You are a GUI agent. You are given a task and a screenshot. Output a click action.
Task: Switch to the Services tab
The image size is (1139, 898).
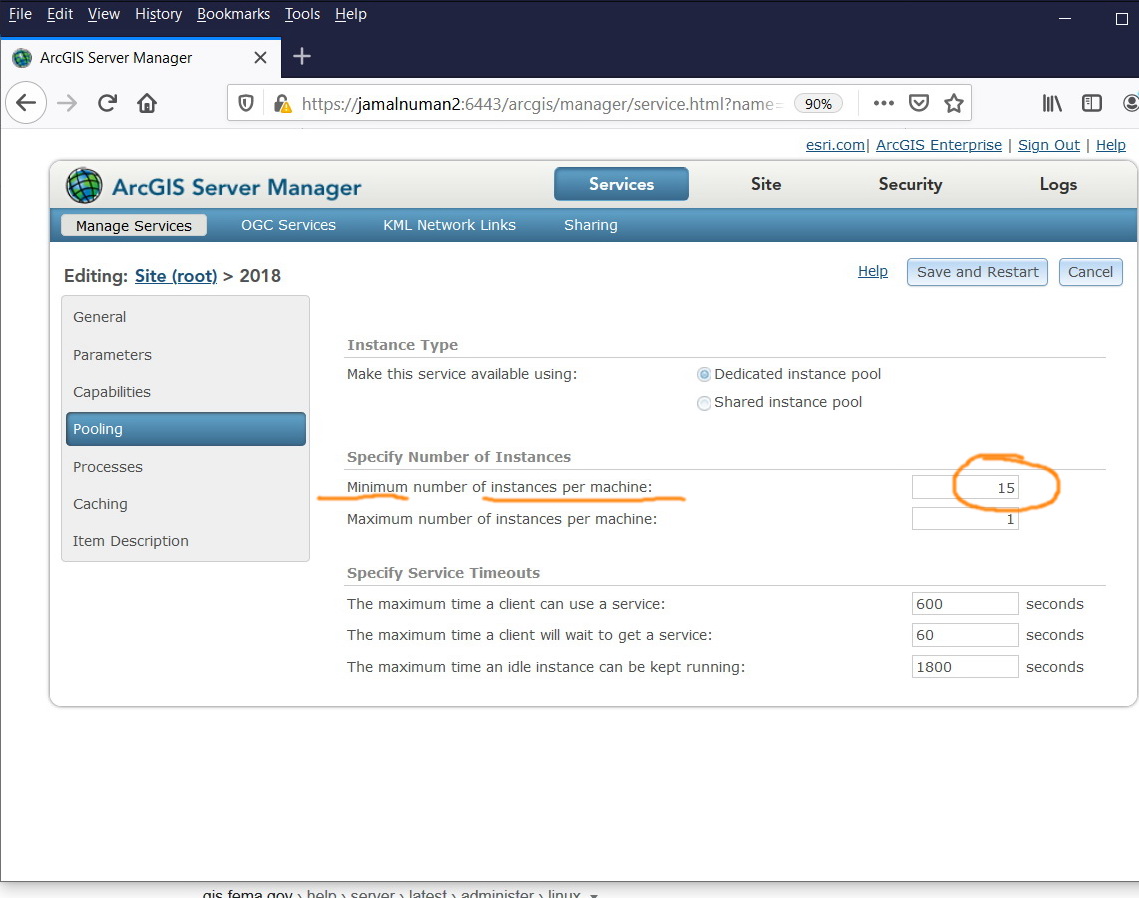click(x=621, y=185)
